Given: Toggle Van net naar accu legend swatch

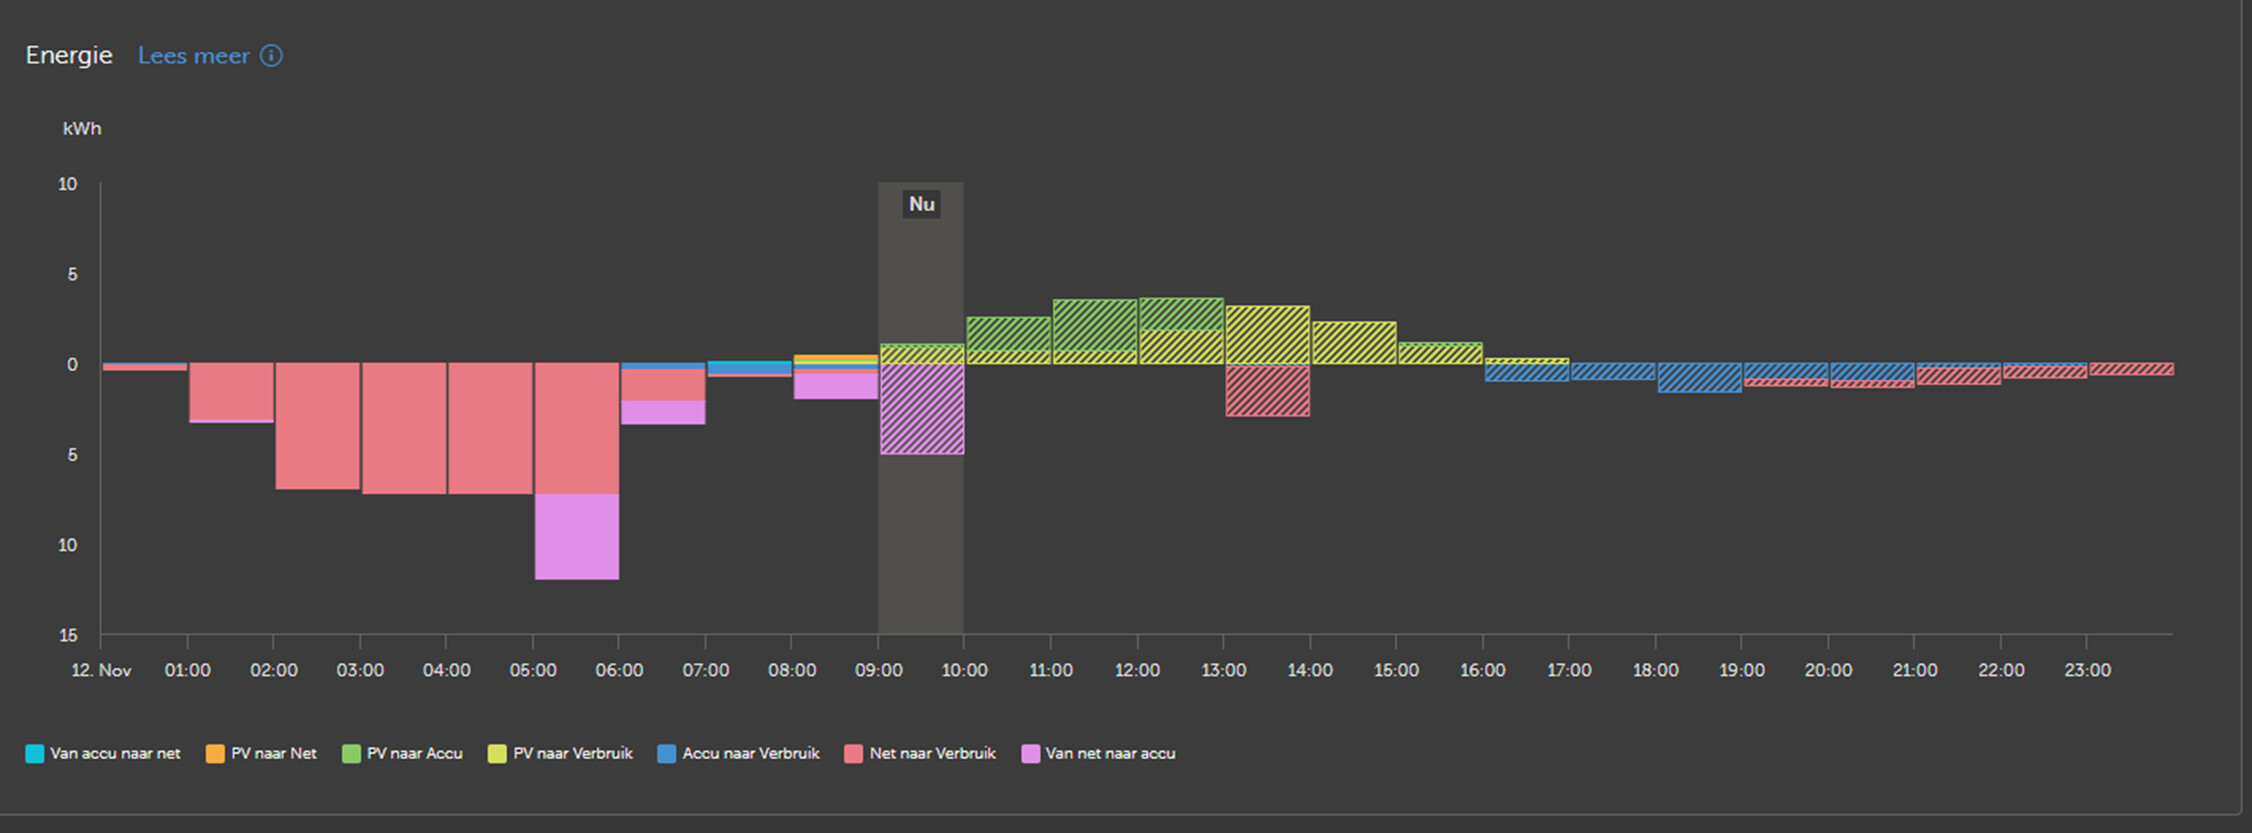Looking at the screenshot, I should [1030, 754].
